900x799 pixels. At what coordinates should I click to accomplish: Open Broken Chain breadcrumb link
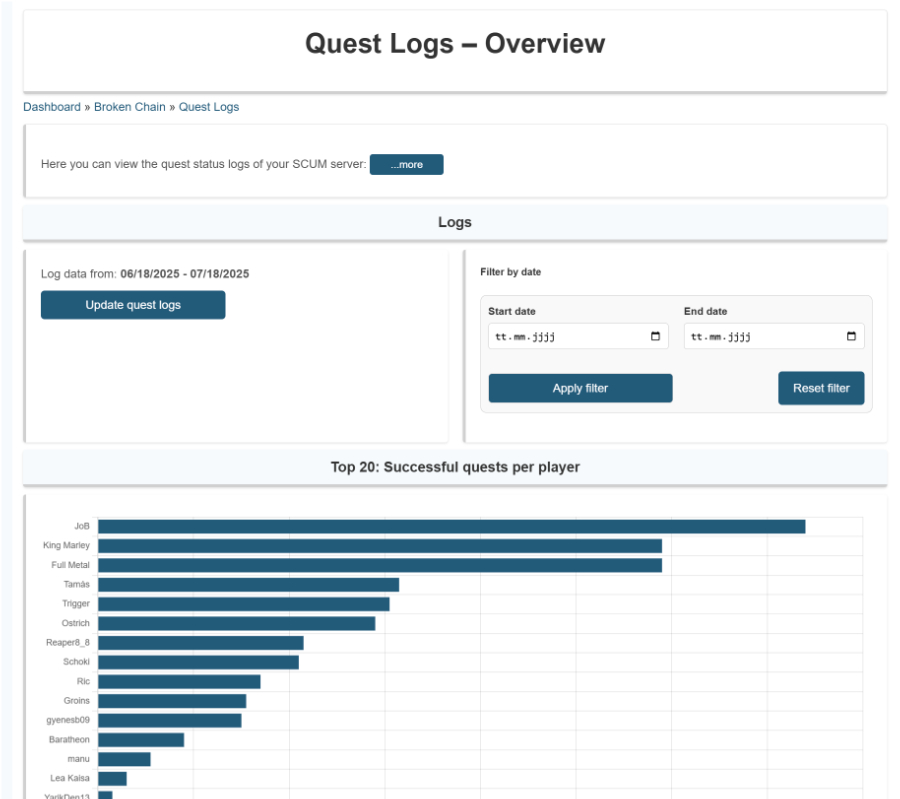tap(130, 107)
